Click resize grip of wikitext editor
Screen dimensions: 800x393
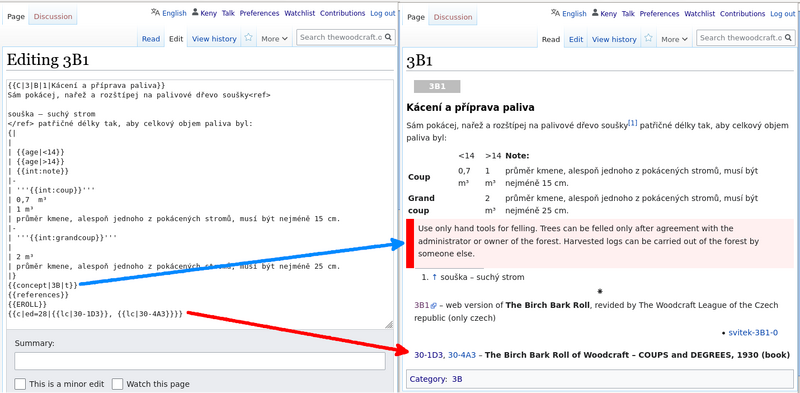tap(389, 325)
